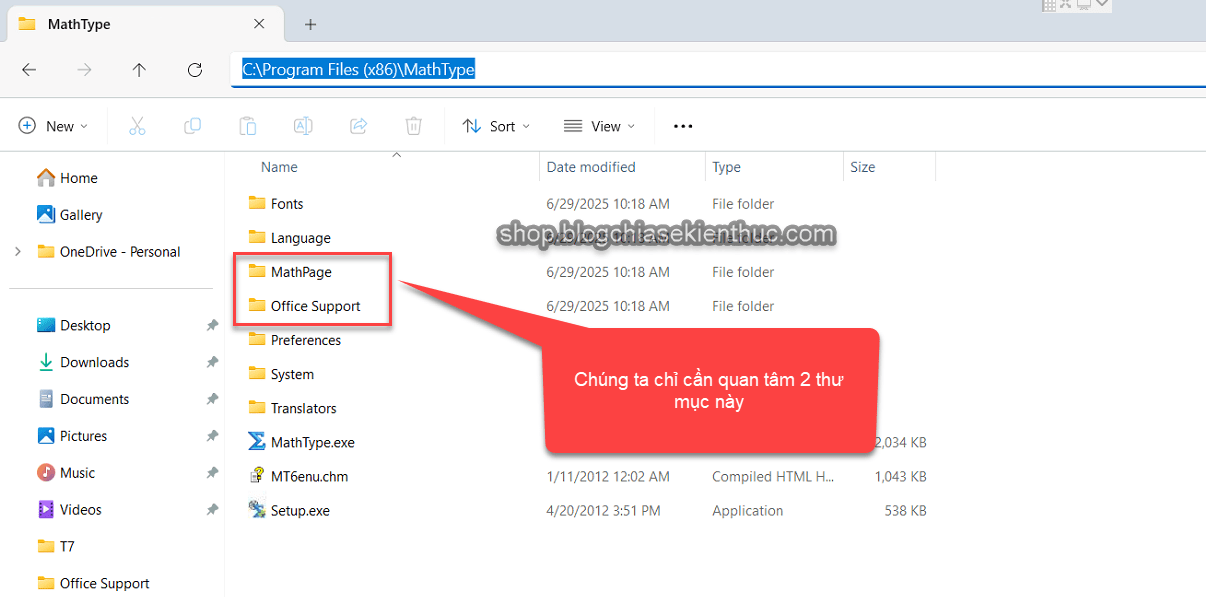Image resolution: width=1206 pixels, height=597 pixels.
Task: Close the MathType tab
Action: [x=260, y=24]
